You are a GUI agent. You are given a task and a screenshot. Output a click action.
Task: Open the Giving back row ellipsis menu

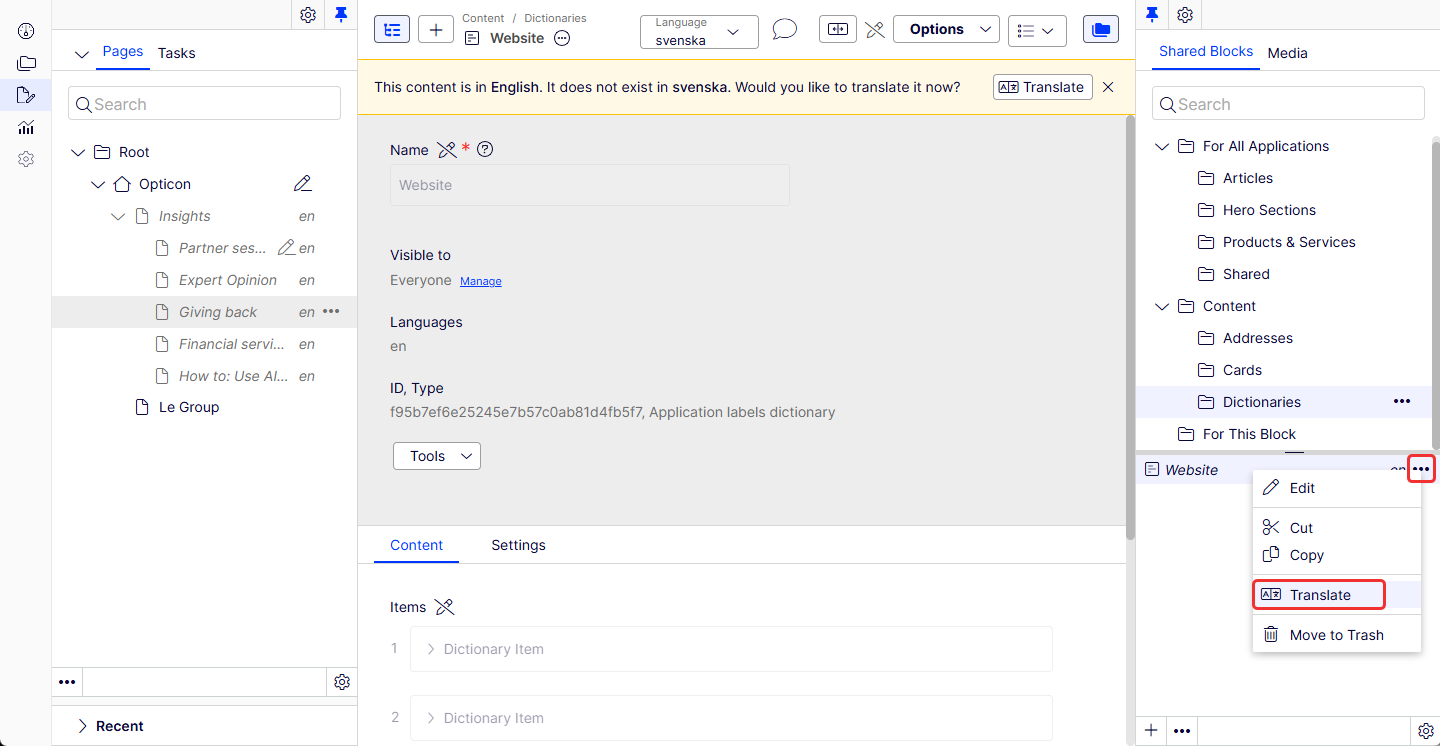332,312
